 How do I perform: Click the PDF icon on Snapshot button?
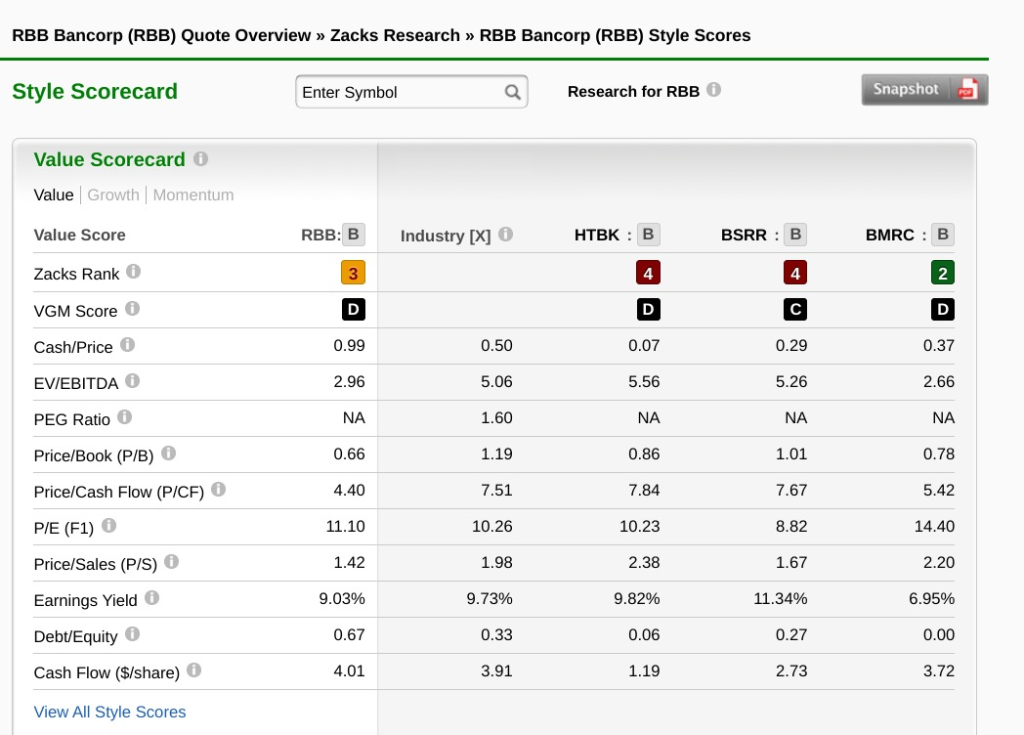tap(967, 90)
